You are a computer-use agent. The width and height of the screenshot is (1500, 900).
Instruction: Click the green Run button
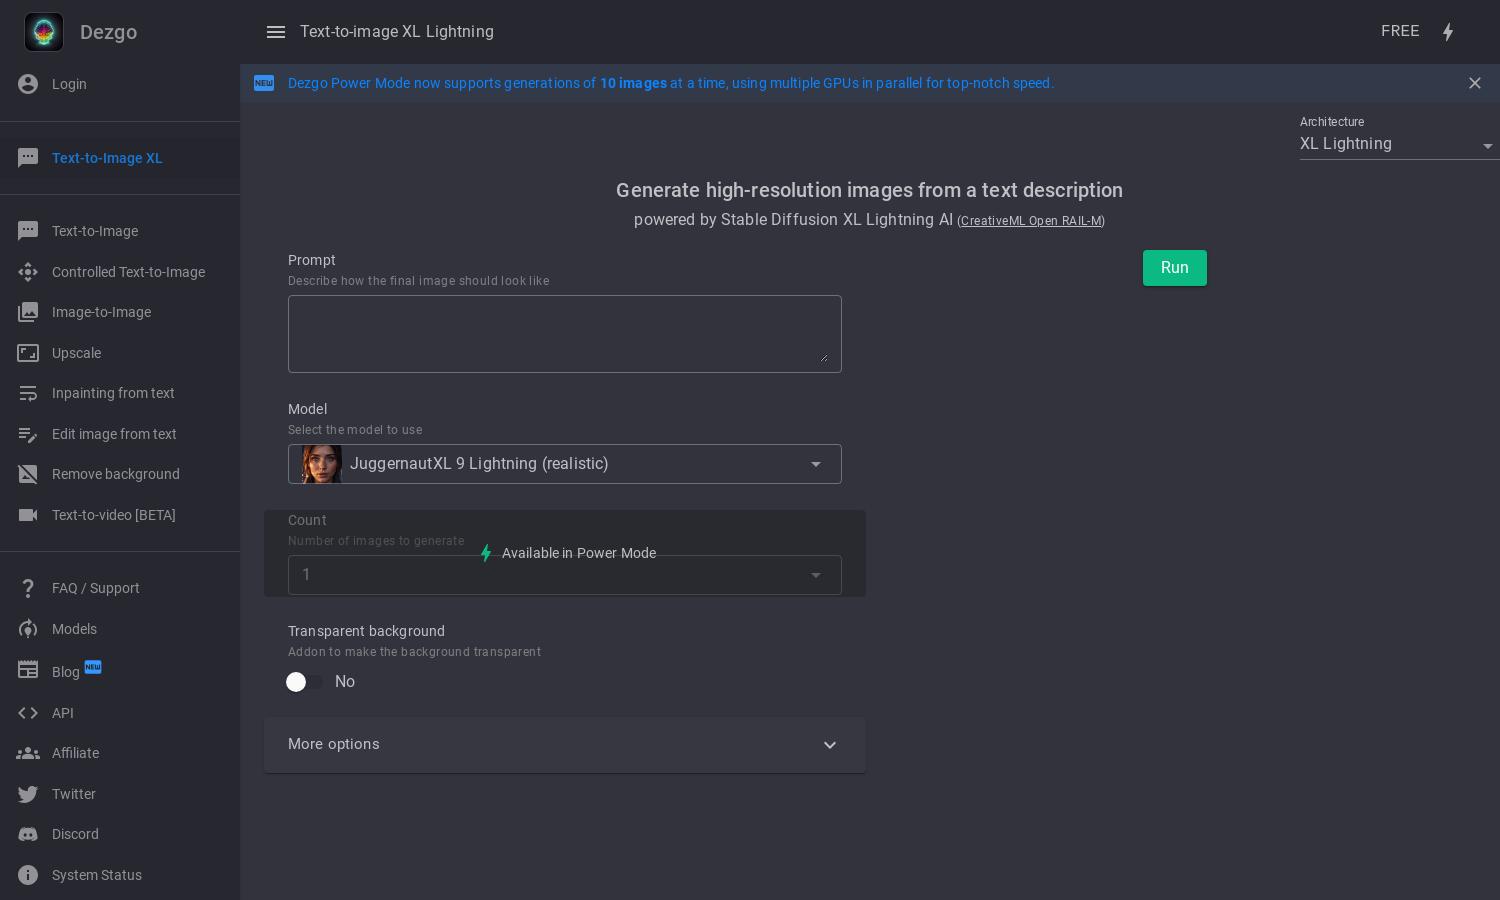(1175, 268)
